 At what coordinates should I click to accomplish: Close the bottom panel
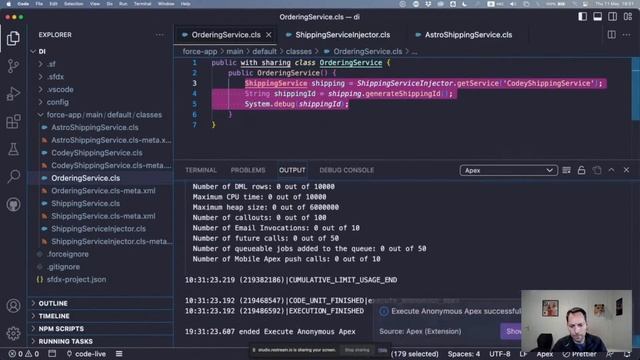627,170
